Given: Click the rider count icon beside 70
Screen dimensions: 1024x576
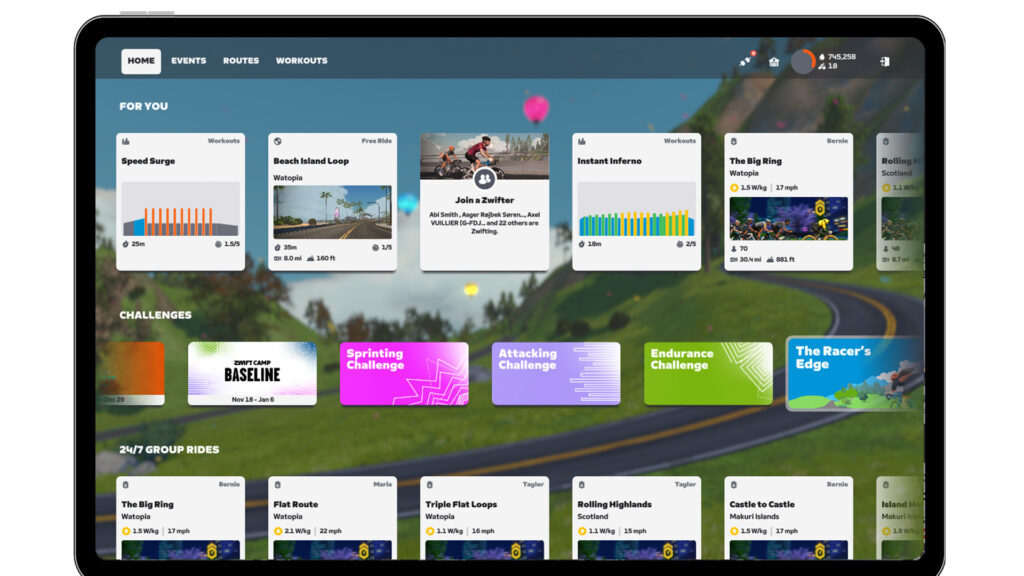Looking at the screenshot, I should 733,249.
